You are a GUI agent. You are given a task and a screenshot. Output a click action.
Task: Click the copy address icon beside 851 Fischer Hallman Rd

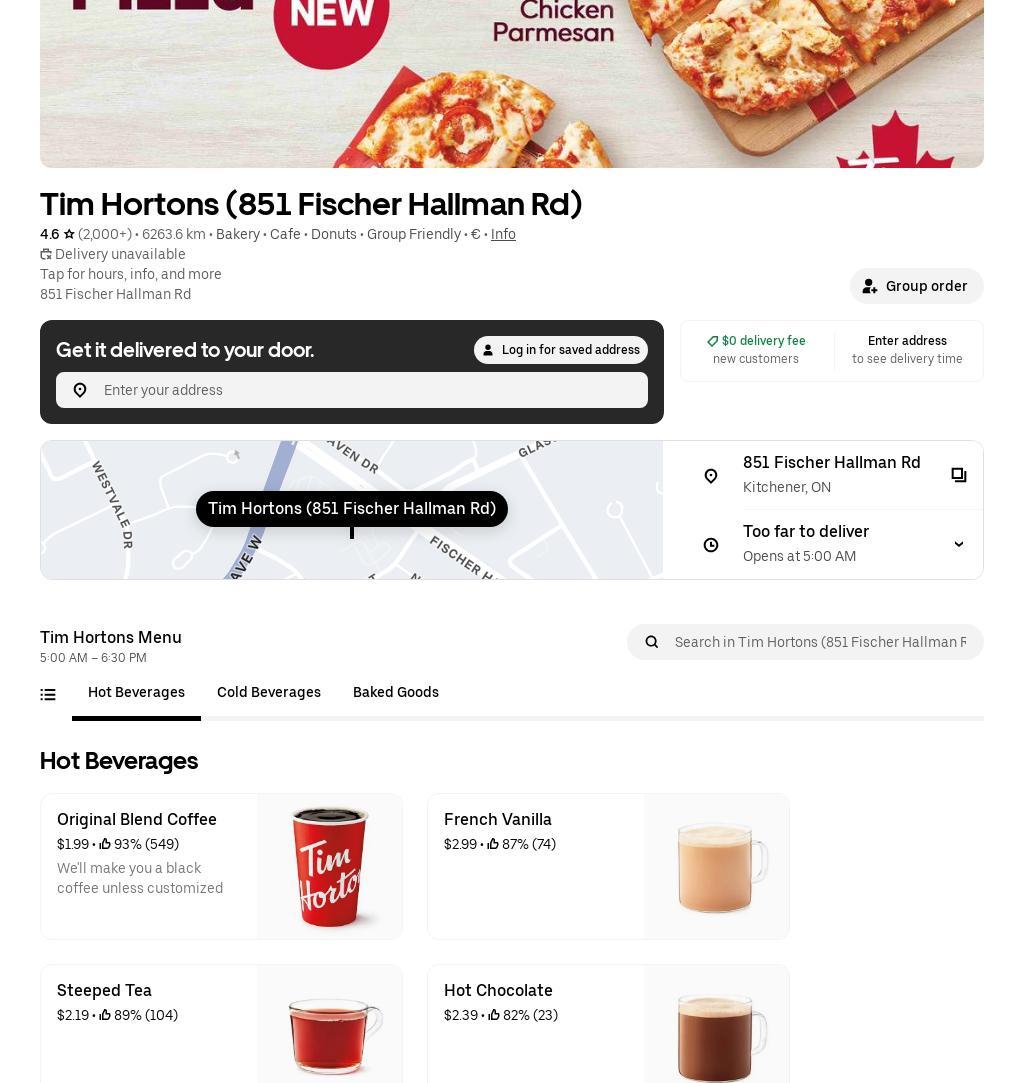pyautogui.click(x=958, y=475)
